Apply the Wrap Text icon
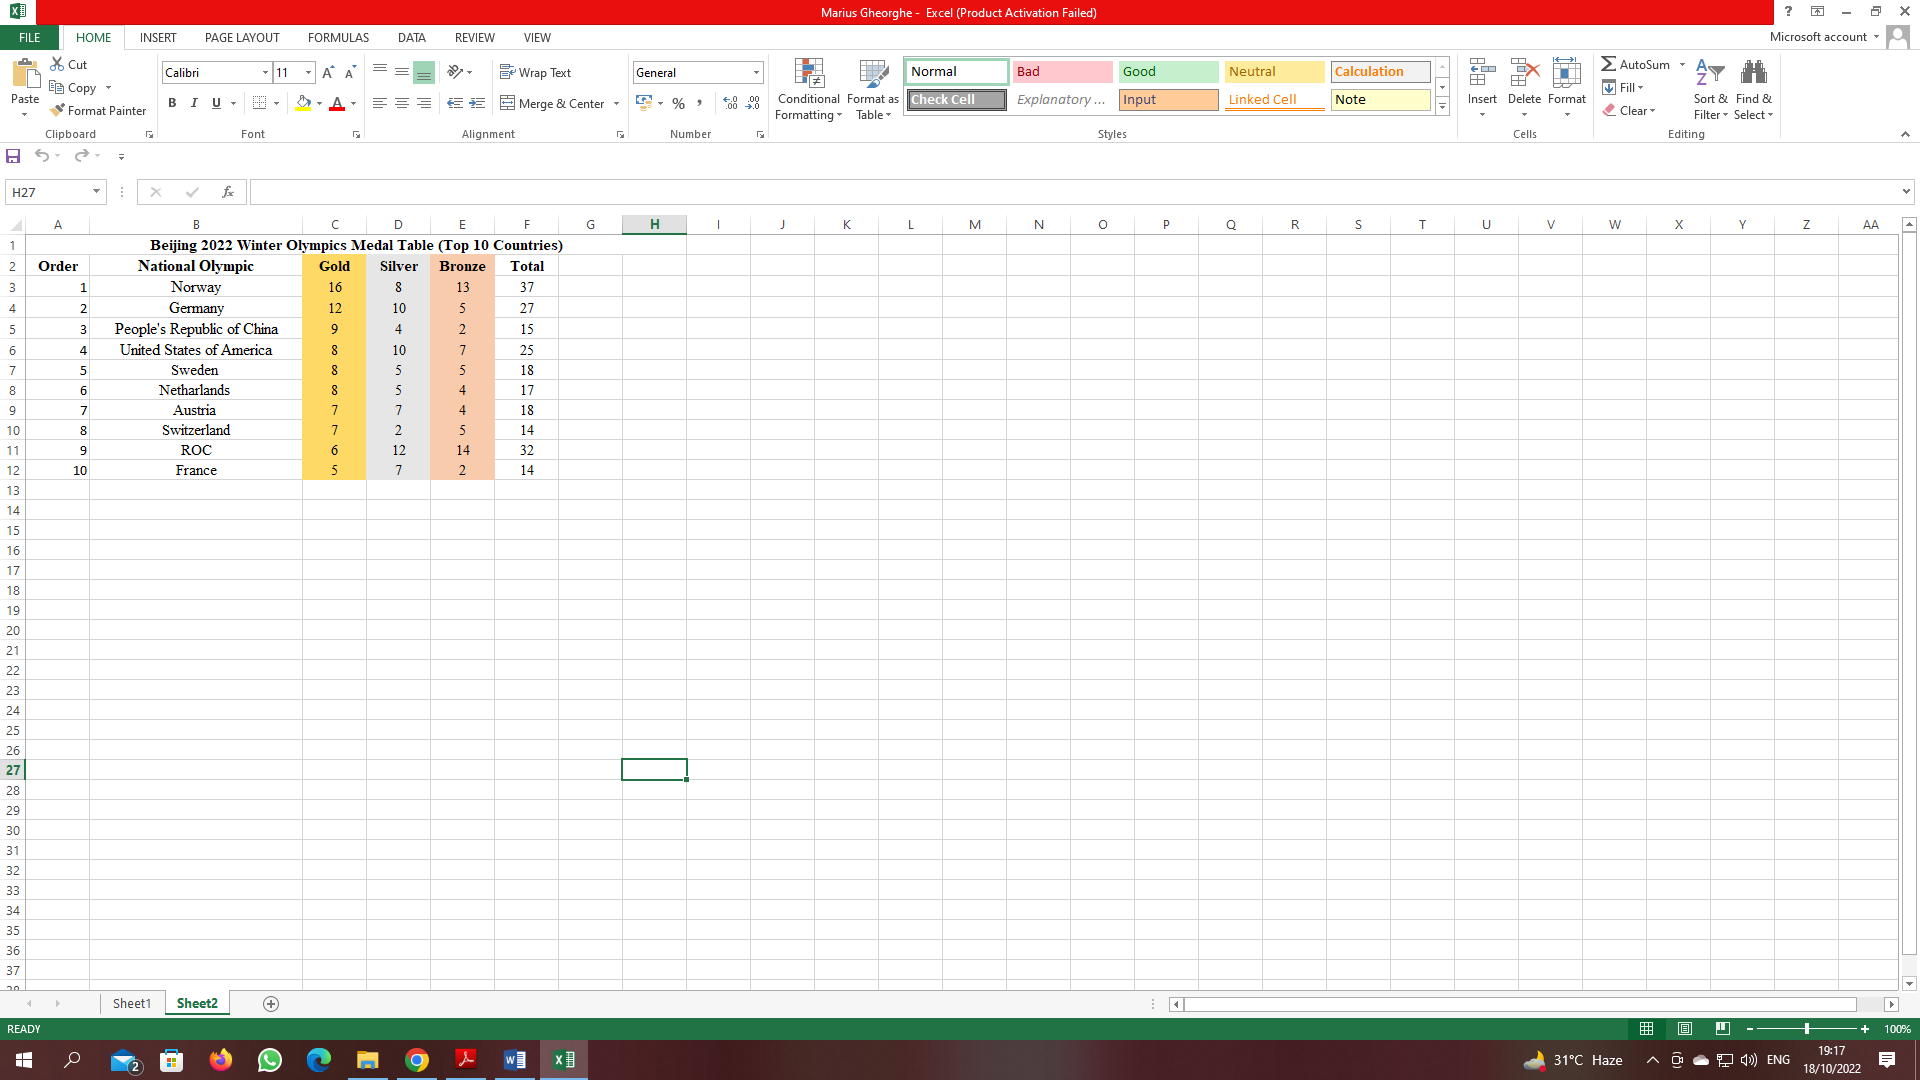This screenshot has height=1080, width=1920. 536,72
